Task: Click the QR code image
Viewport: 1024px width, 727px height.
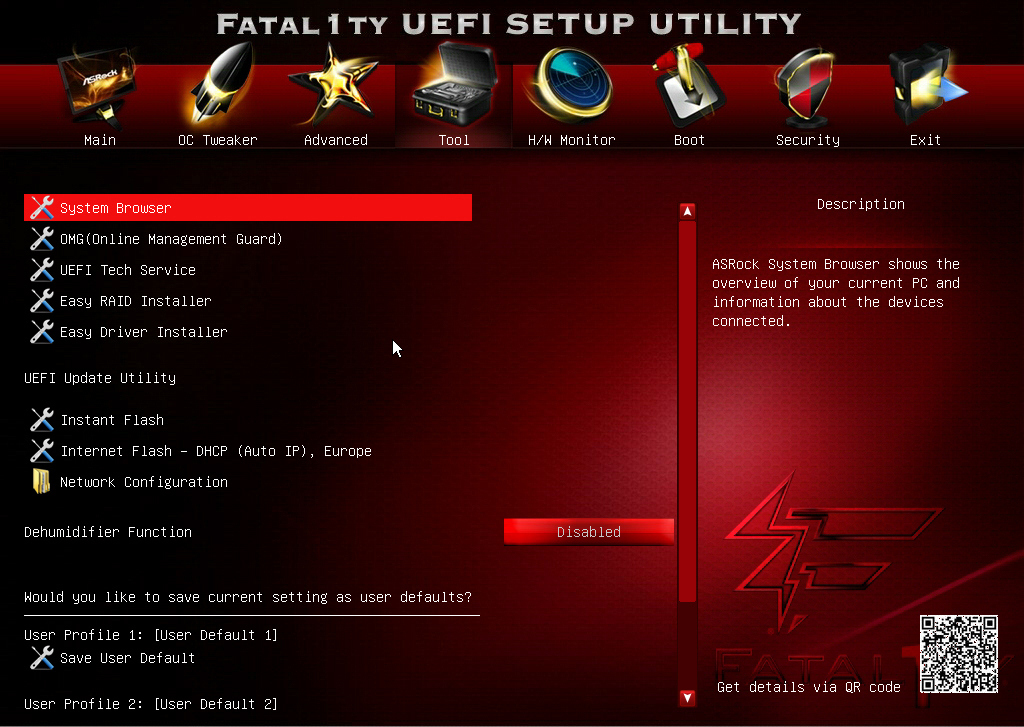Action: (x=959, y=654)
